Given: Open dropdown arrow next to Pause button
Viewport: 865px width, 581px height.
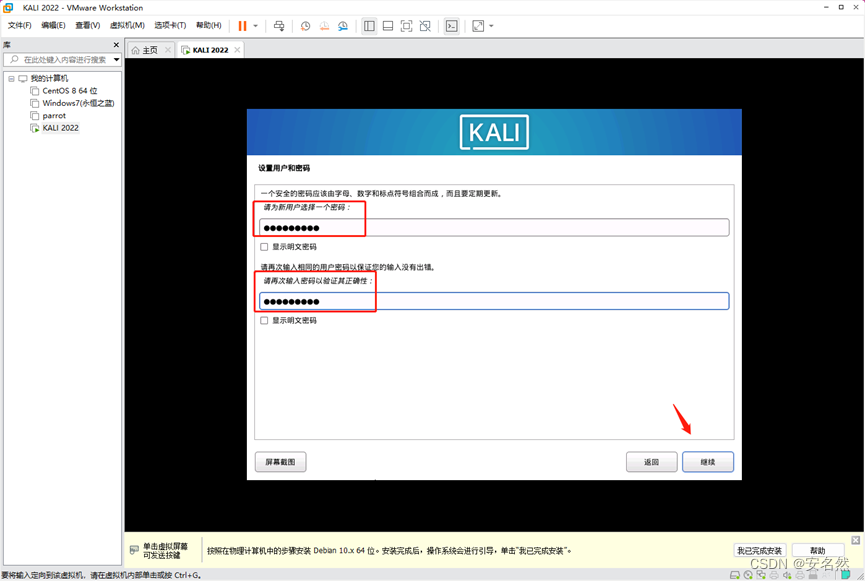Looking at the screenshot, I should pos(255,26).
